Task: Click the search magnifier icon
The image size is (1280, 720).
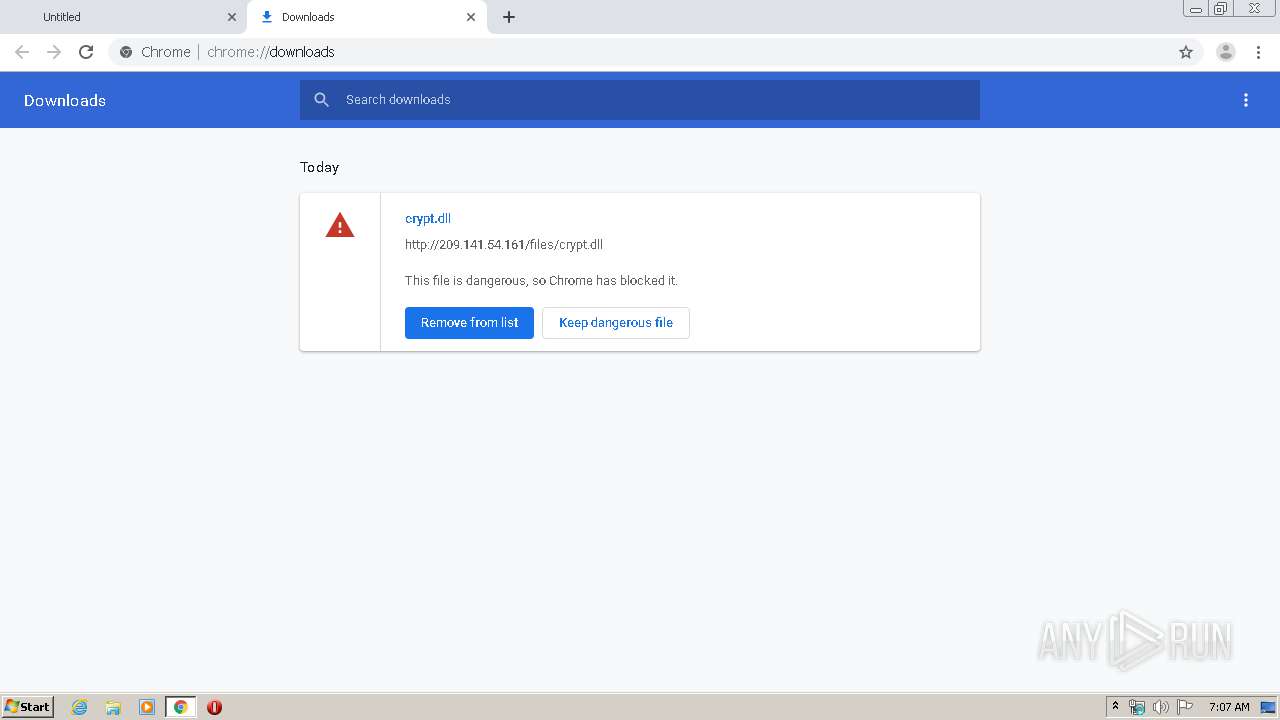Action: (x=321, y=100)
